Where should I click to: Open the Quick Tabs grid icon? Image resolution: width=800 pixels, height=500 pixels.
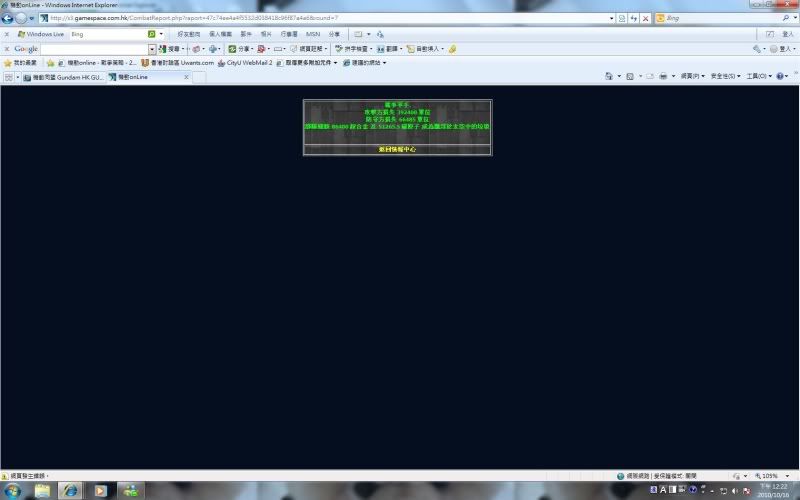point(10,76)
